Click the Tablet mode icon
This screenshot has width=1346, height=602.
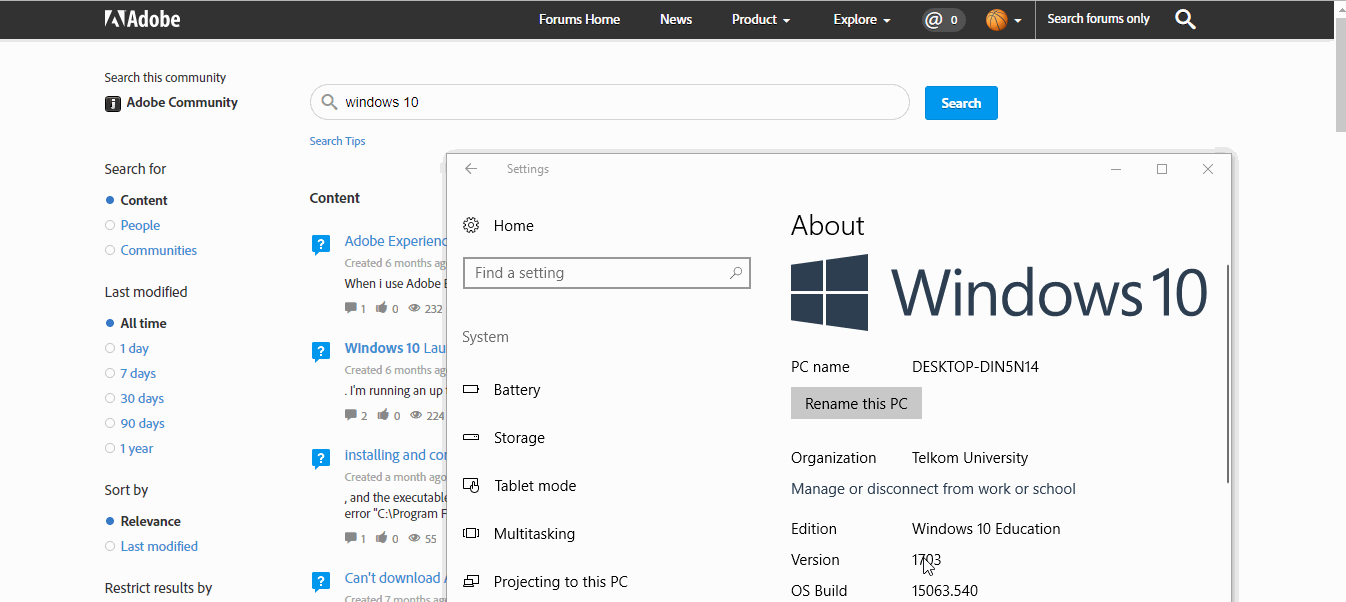point(471,486)
